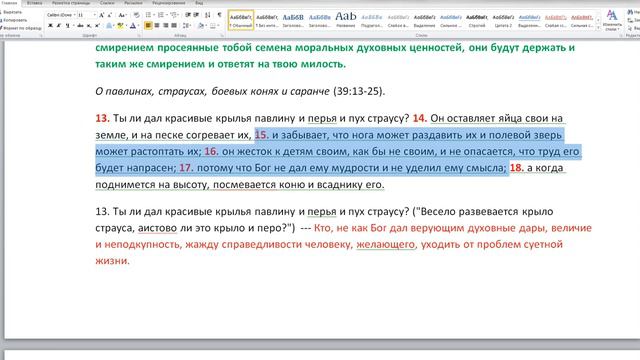The width and height of the screenshot is (640, 360).
Task: Click verse number 16. in highlighted text
Action: [211, 151]
